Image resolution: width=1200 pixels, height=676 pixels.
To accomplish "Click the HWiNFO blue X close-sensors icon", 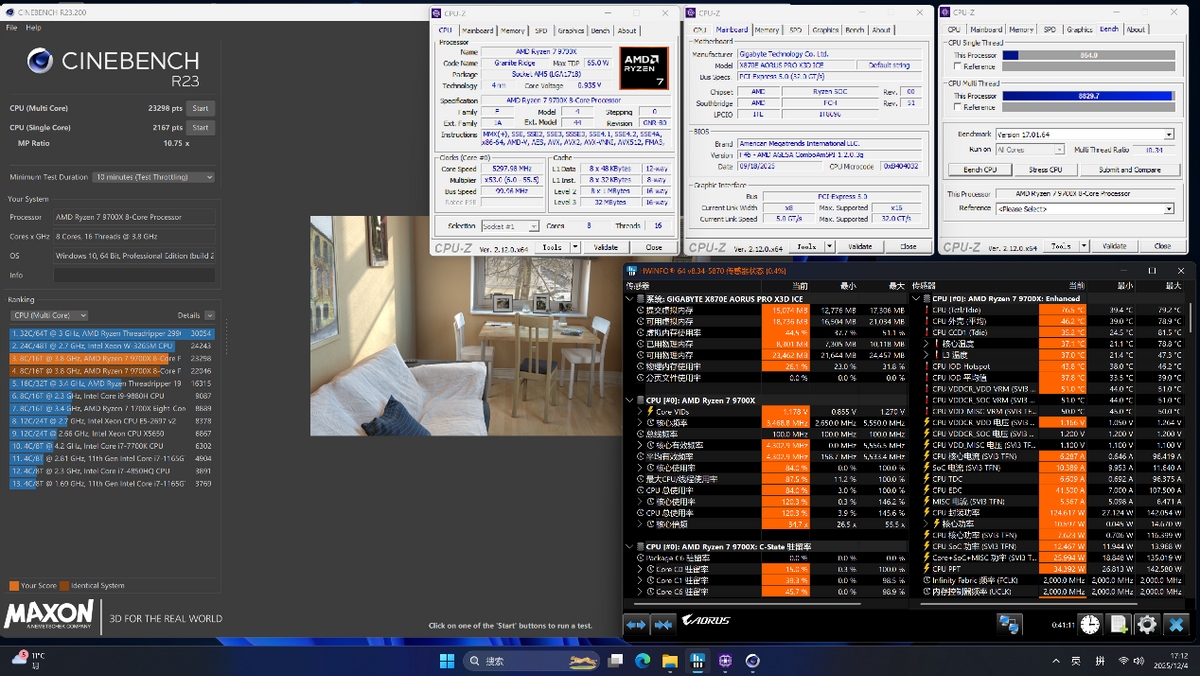I will pos(1177,624).
